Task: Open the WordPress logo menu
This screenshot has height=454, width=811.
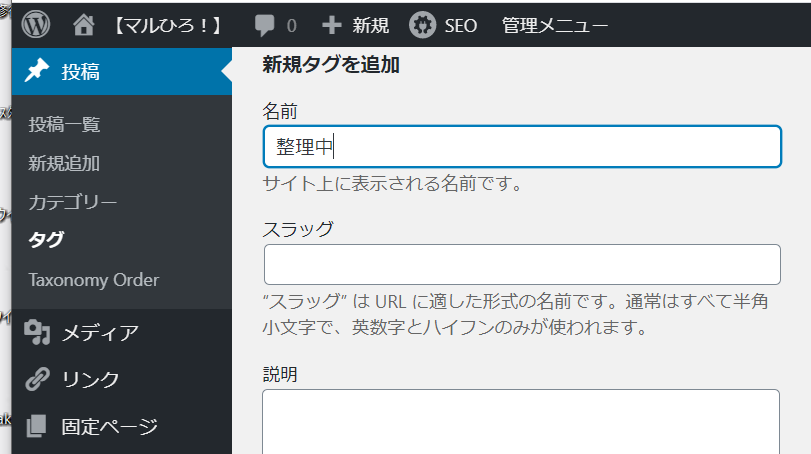Action: (x=36, y=25)
